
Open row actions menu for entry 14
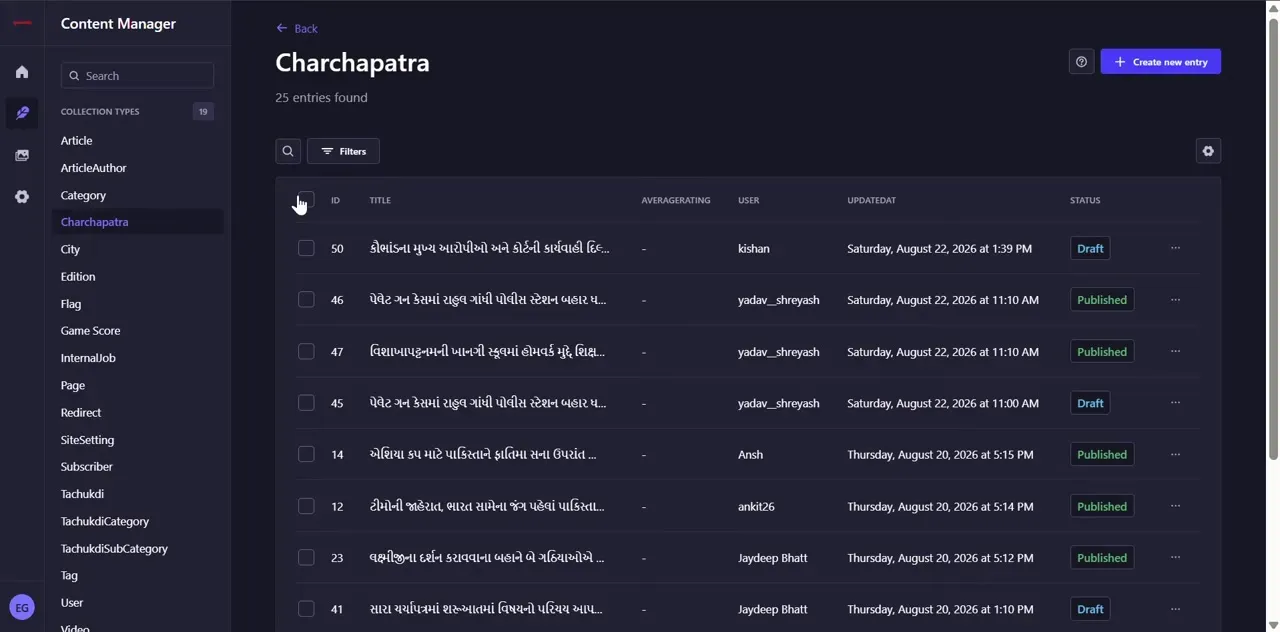(1175, 454)
